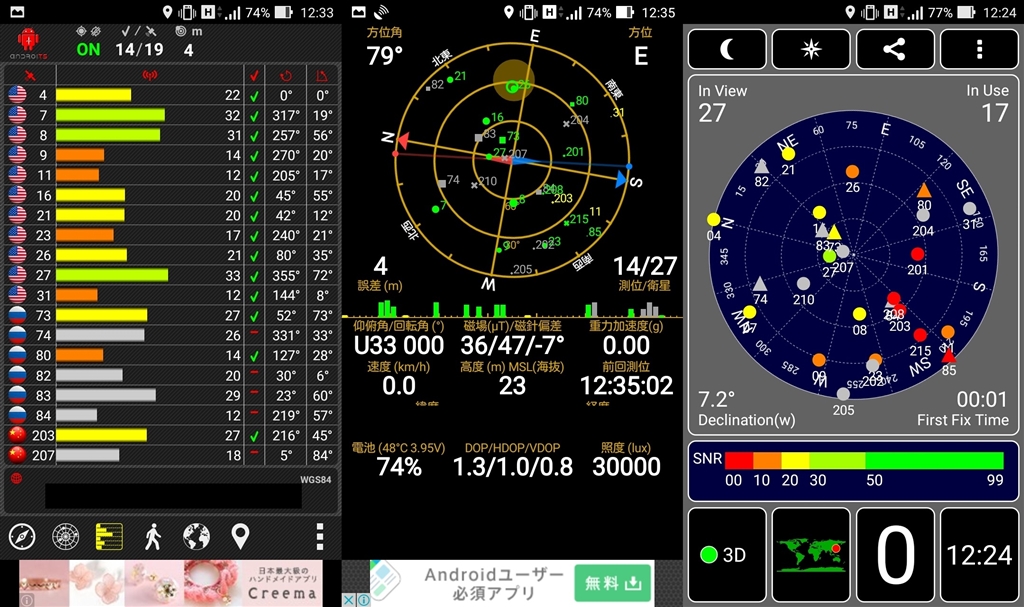Close the Android ad using the X icon
The width and height of the screenshot is (1024, 607).
(x=349, y=600)
